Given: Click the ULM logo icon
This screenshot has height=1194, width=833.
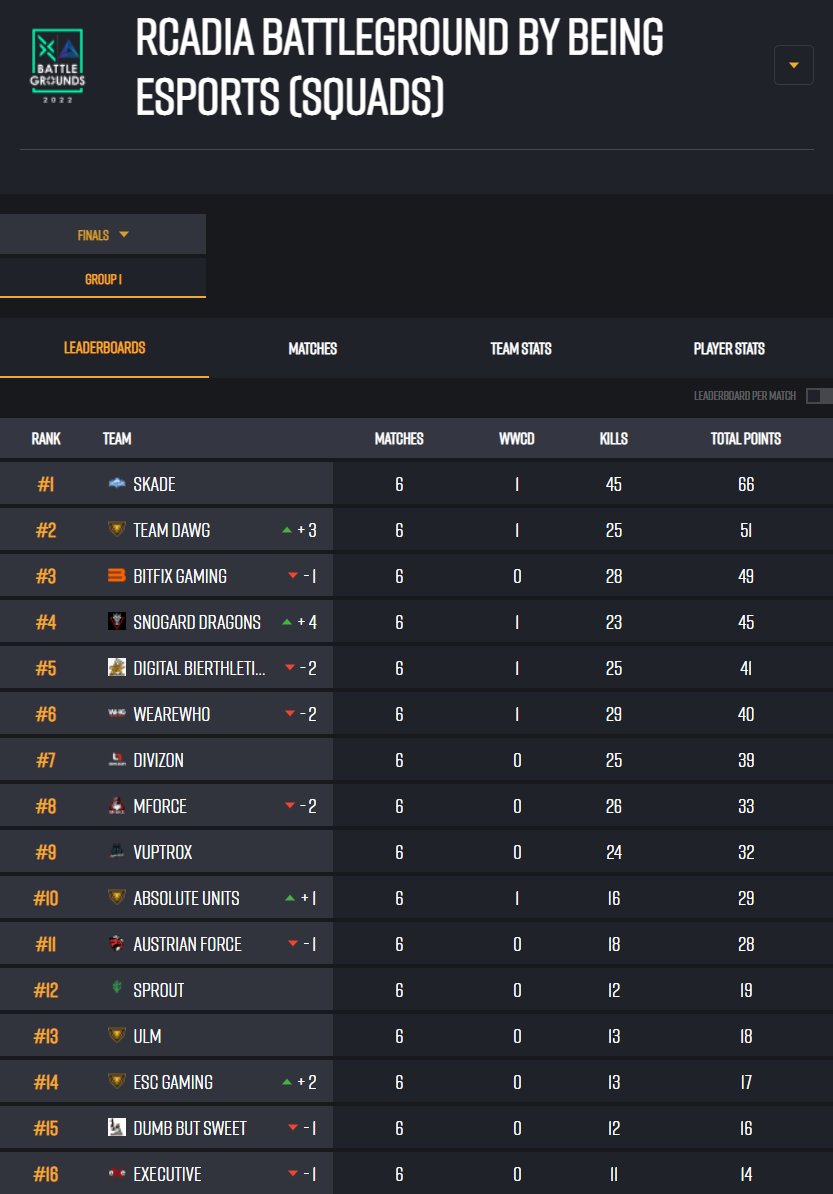Looking at the screenshot, I should (x=116, y=1034).
